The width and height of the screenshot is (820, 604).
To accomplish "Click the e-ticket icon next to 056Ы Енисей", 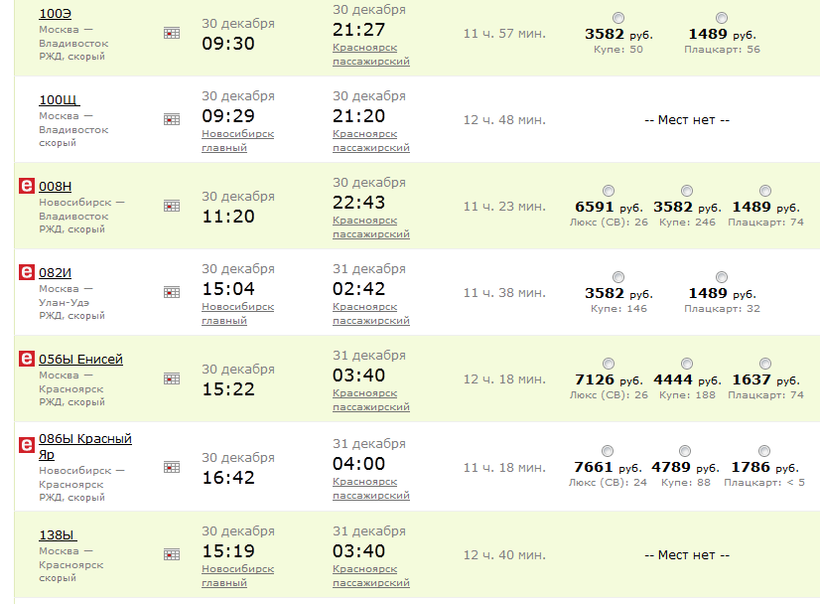I will [x=27, y=359].
